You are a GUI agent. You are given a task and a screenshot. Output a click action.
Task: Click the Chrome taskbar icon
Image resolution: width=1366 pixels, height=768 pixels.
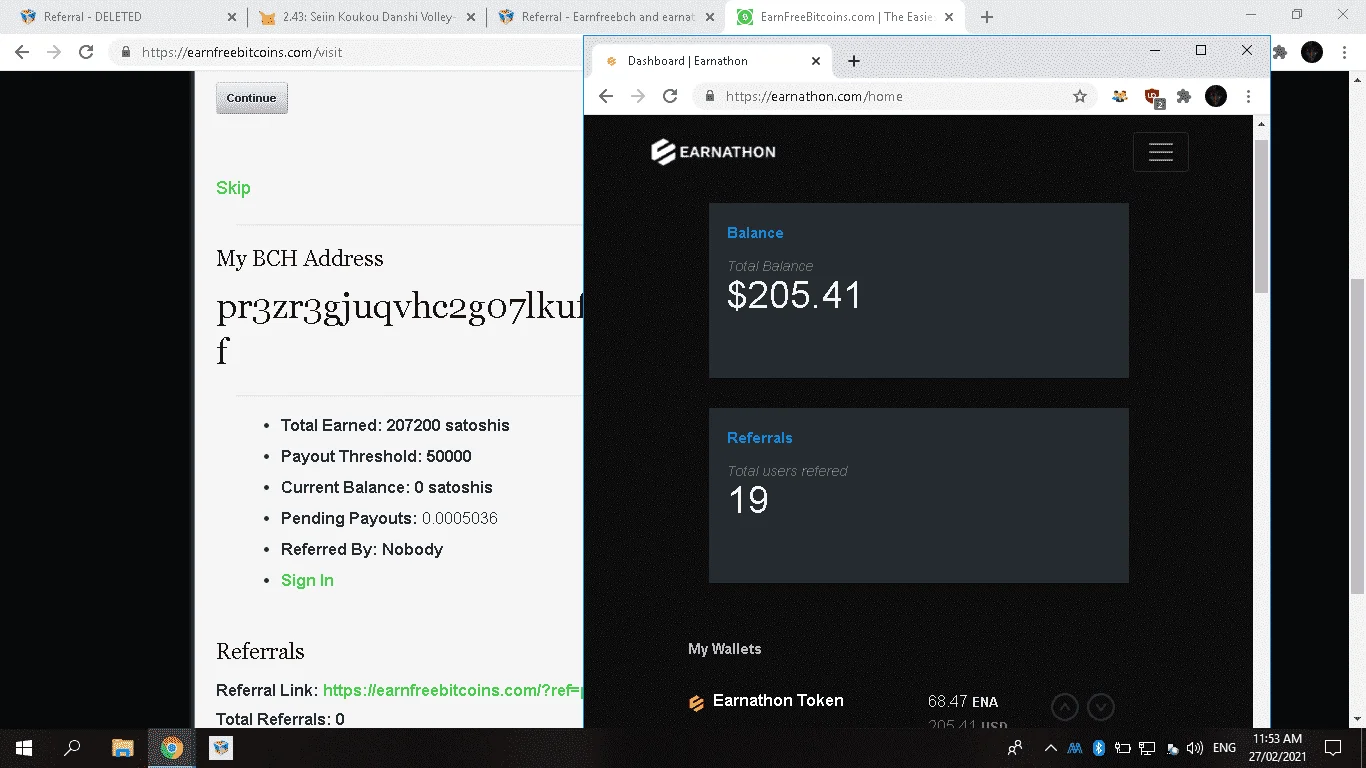(171, 748)
